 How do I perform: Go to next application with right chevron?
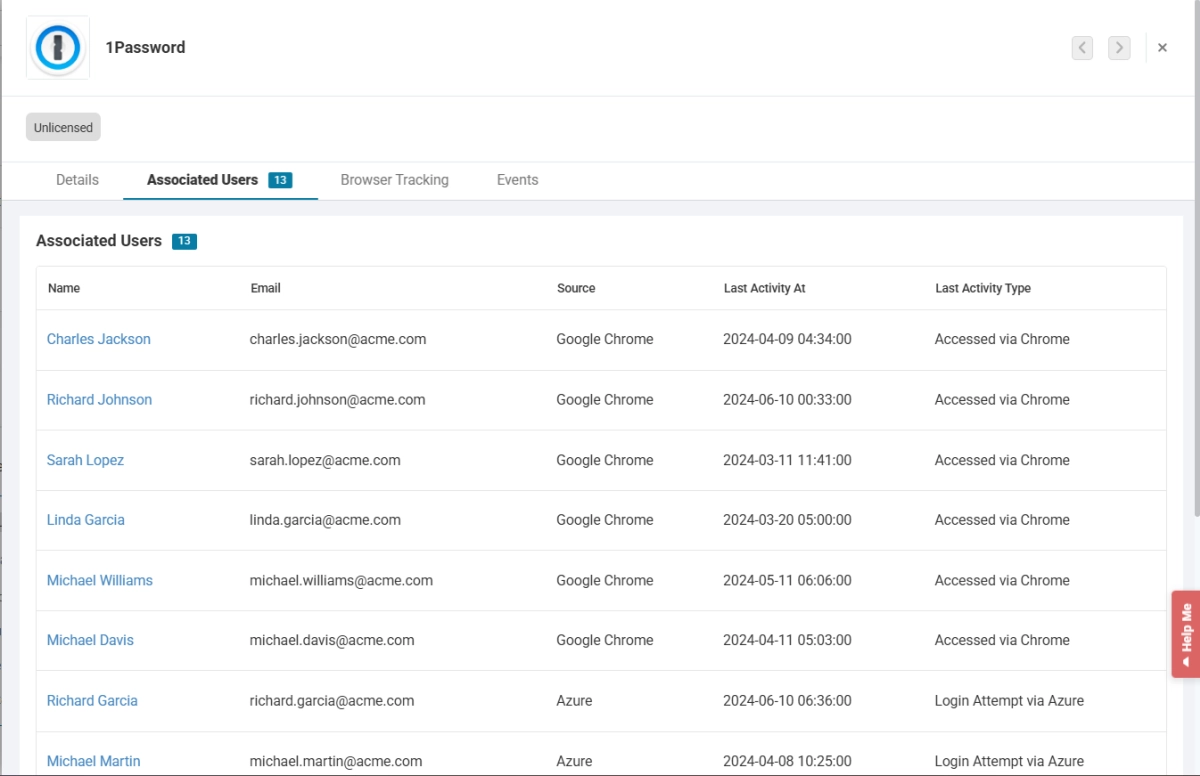pos(1119,47)
